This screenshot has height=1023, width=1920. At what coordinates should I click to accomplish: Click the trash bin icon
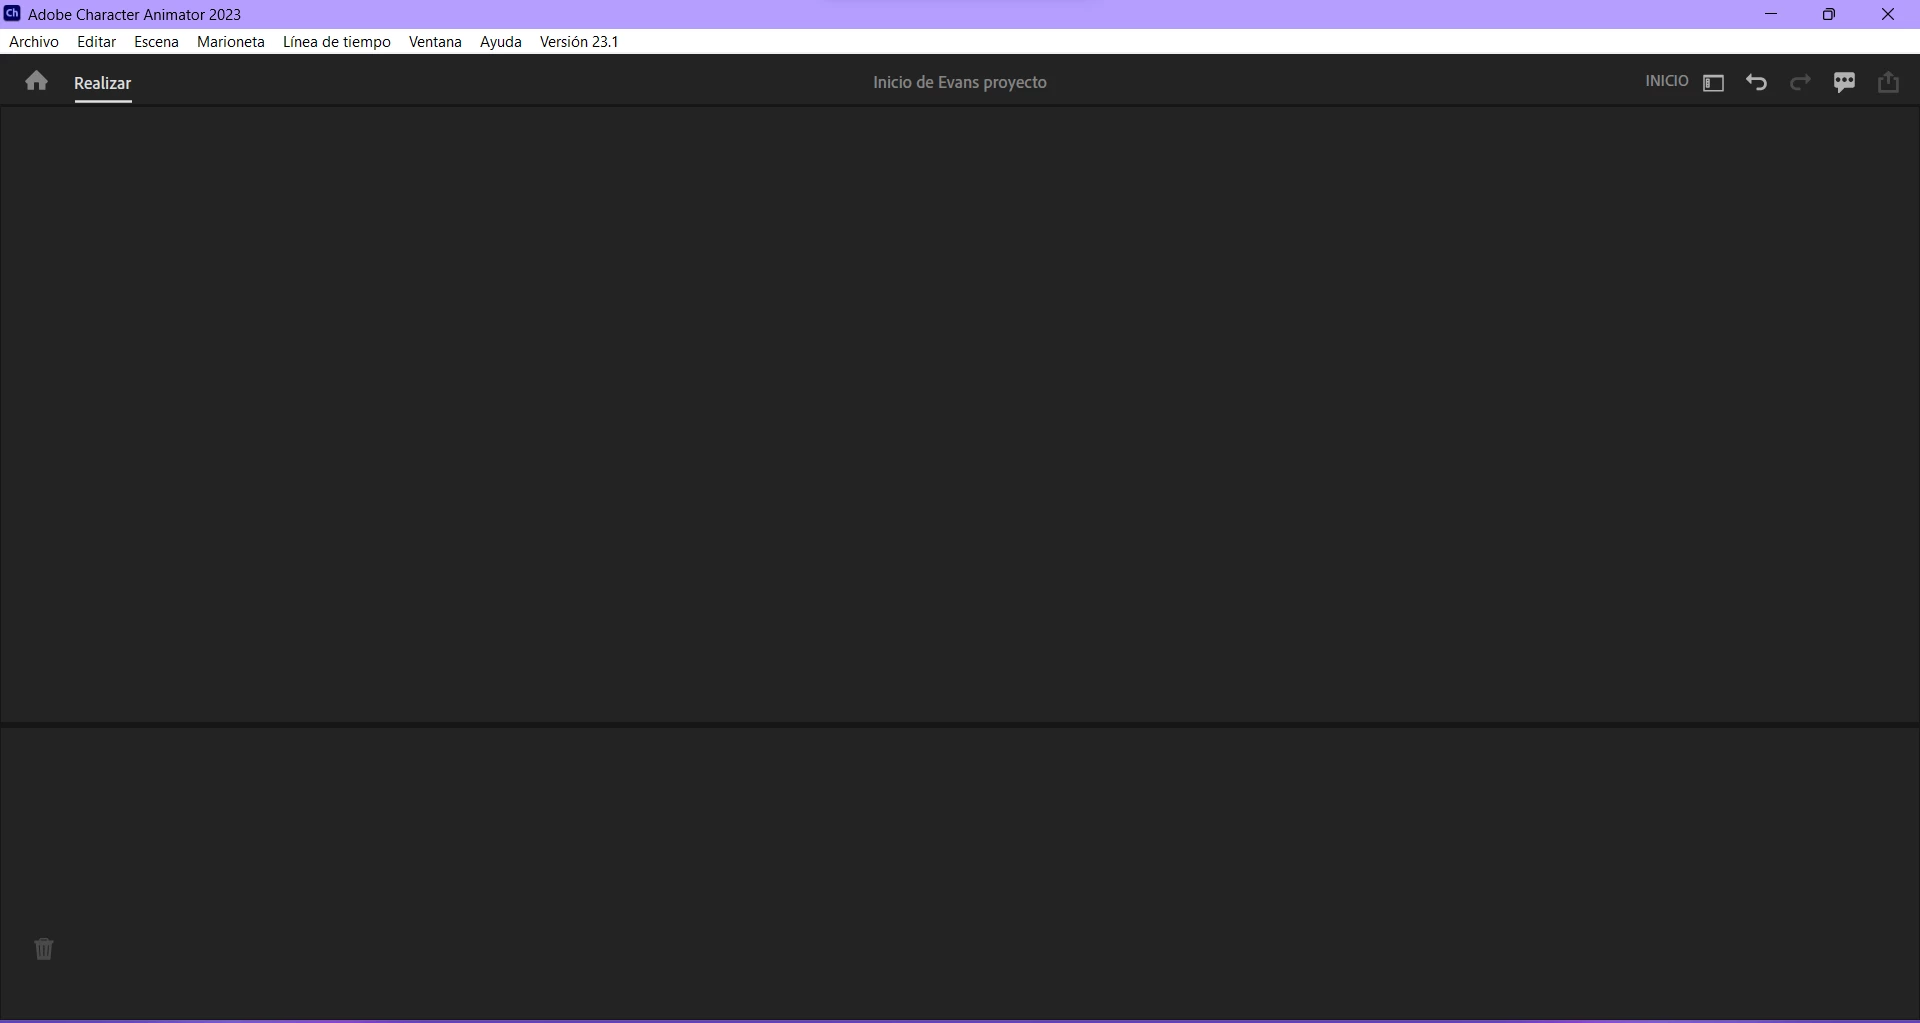click(44, 949)
